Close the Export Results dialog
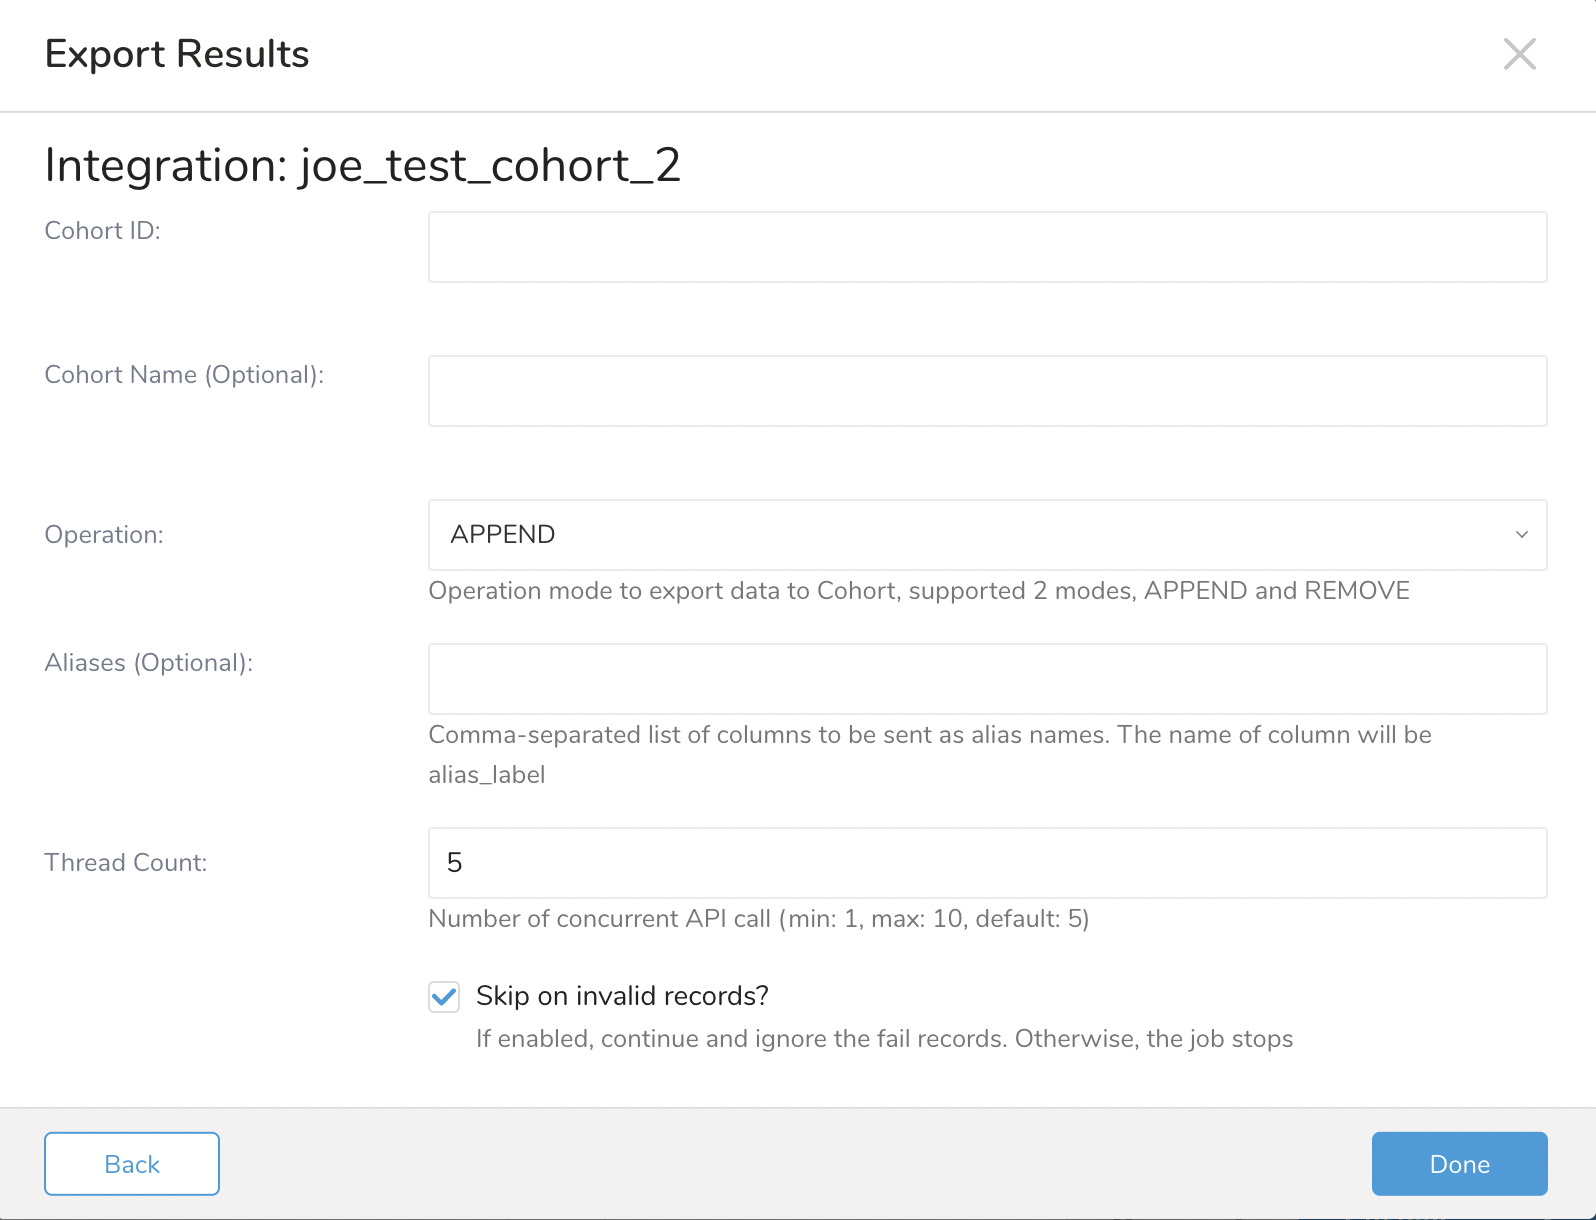This screenshot has height=1220, width=1596. click(1519, 54)
